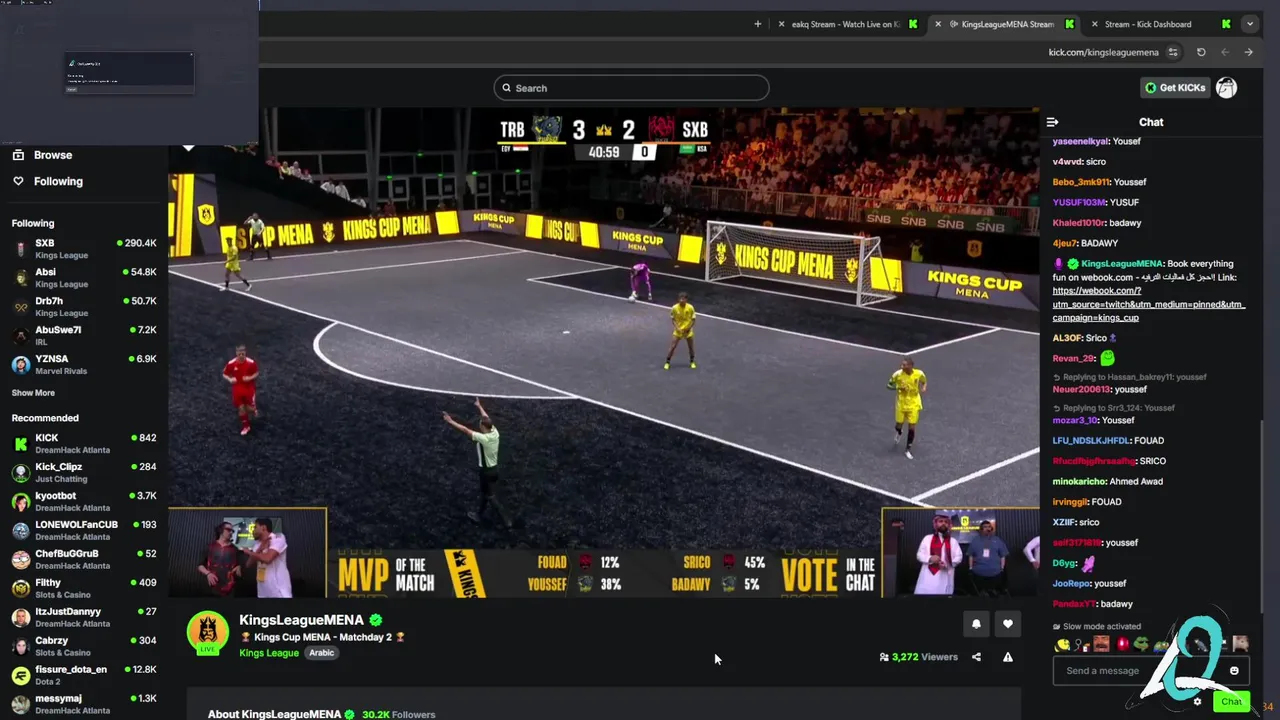Image resolution: width=1280 pixels, height=720 pixels.
Task: Follow the channel with heart button
Action: coord(1008,624)
